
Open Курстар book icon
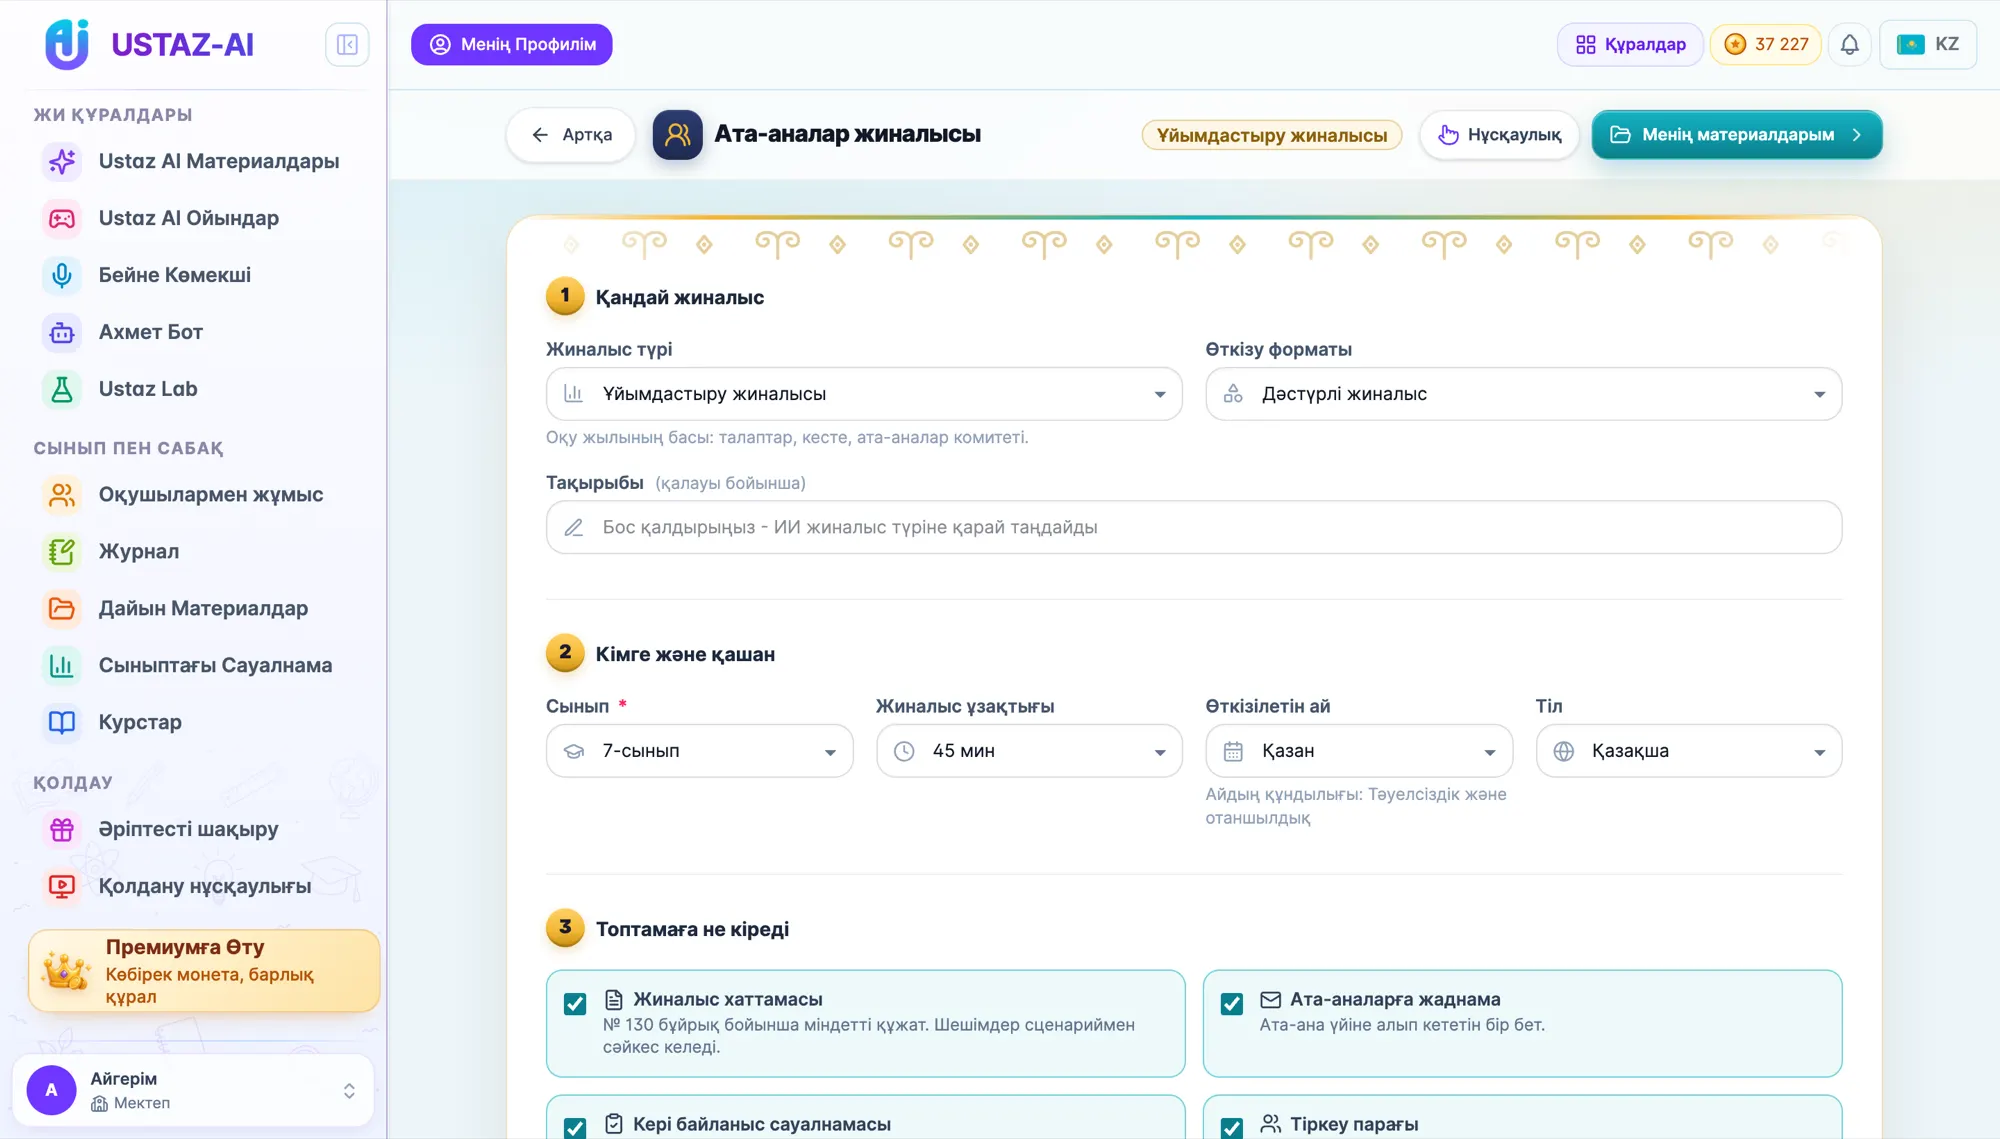point(62,722)
